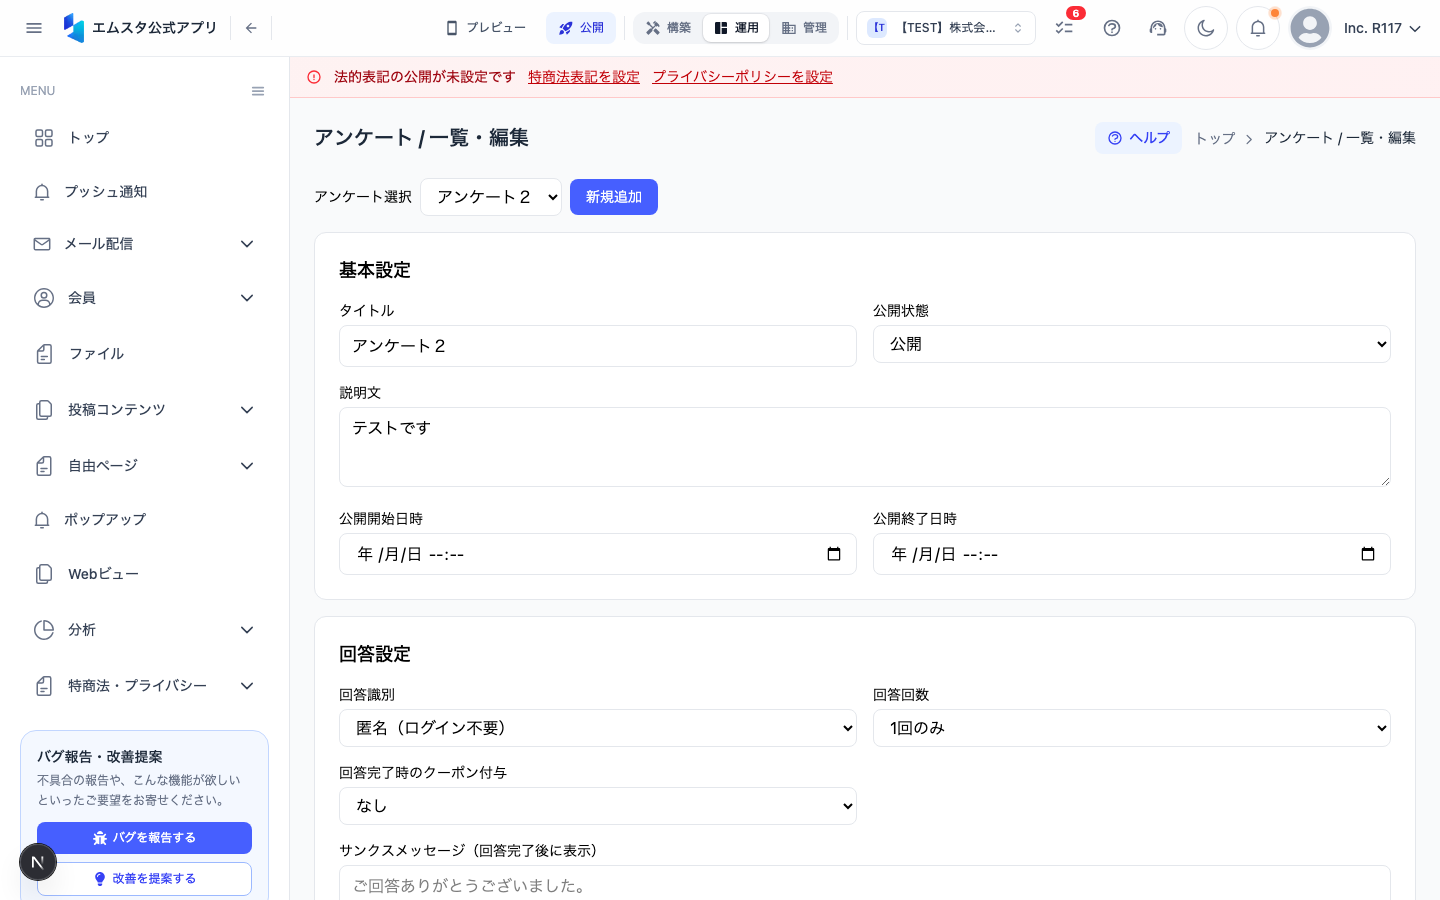Open the calendar picker for 公開終了日時
The image size is (1440, 900).
[1368, 554]
